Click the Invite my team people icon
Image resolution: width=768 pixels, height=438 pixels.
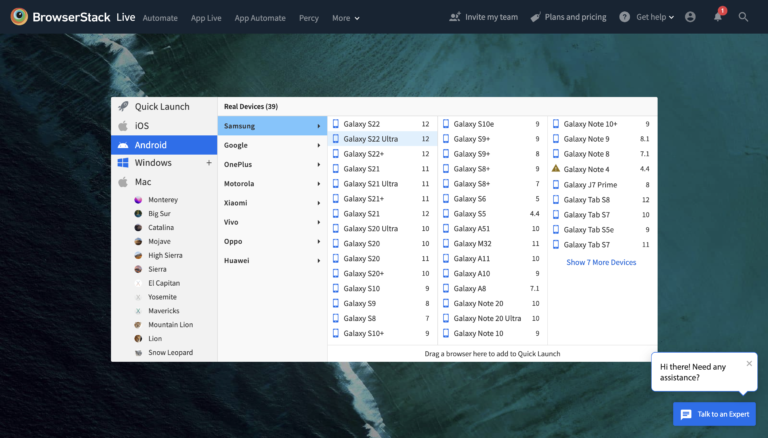[x=455, y=17]
